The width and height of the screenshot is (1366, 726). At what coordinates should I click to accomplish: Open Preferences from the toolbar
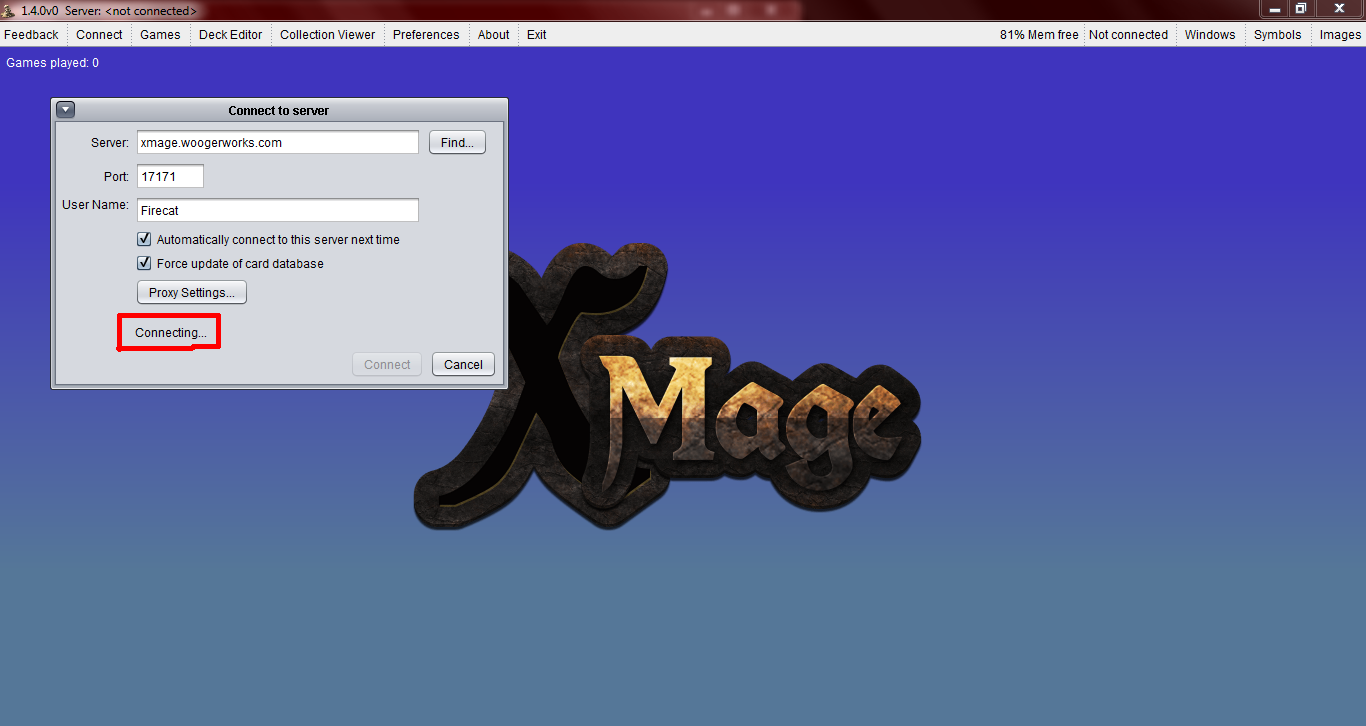pyautogui.click(x=426, y=34)
